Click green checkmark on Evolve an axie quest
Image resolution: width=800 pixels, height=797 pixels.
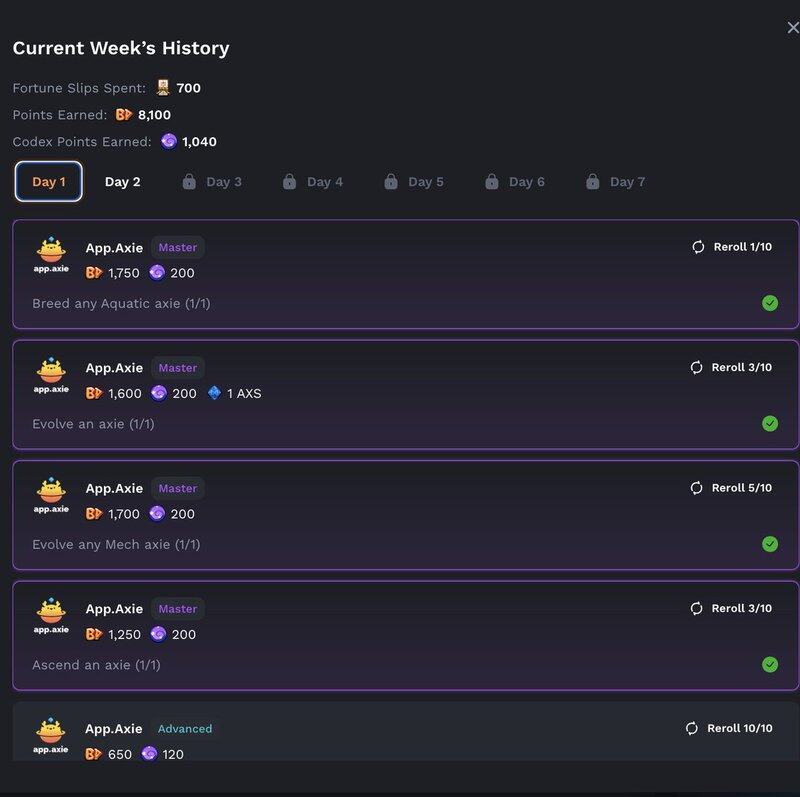point(770,424)
